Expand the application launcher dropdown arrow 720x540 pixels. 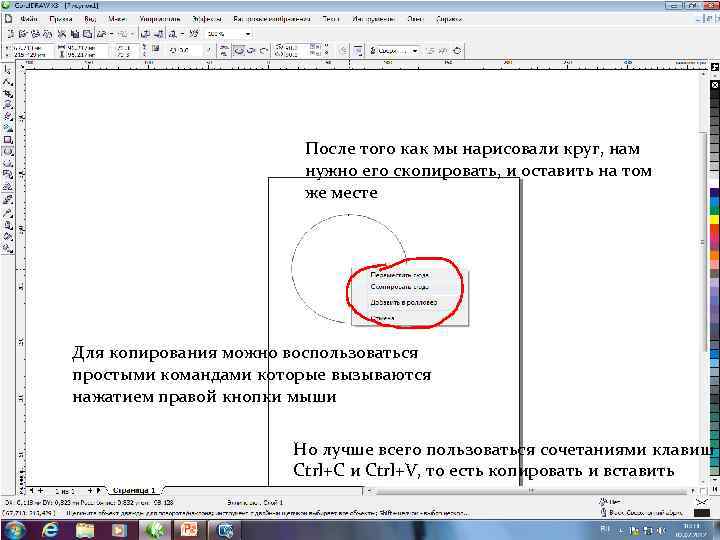click(182, 34)
